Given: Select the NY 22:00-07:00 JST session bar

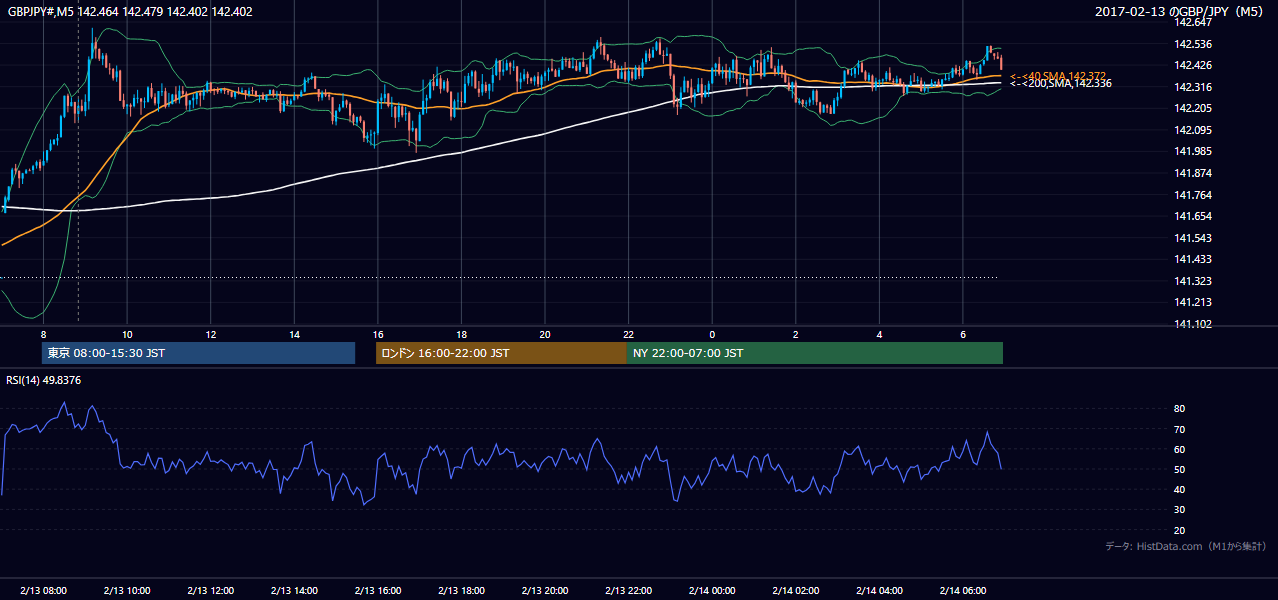Looking at the screenshot, I should (x=815, y=353).
